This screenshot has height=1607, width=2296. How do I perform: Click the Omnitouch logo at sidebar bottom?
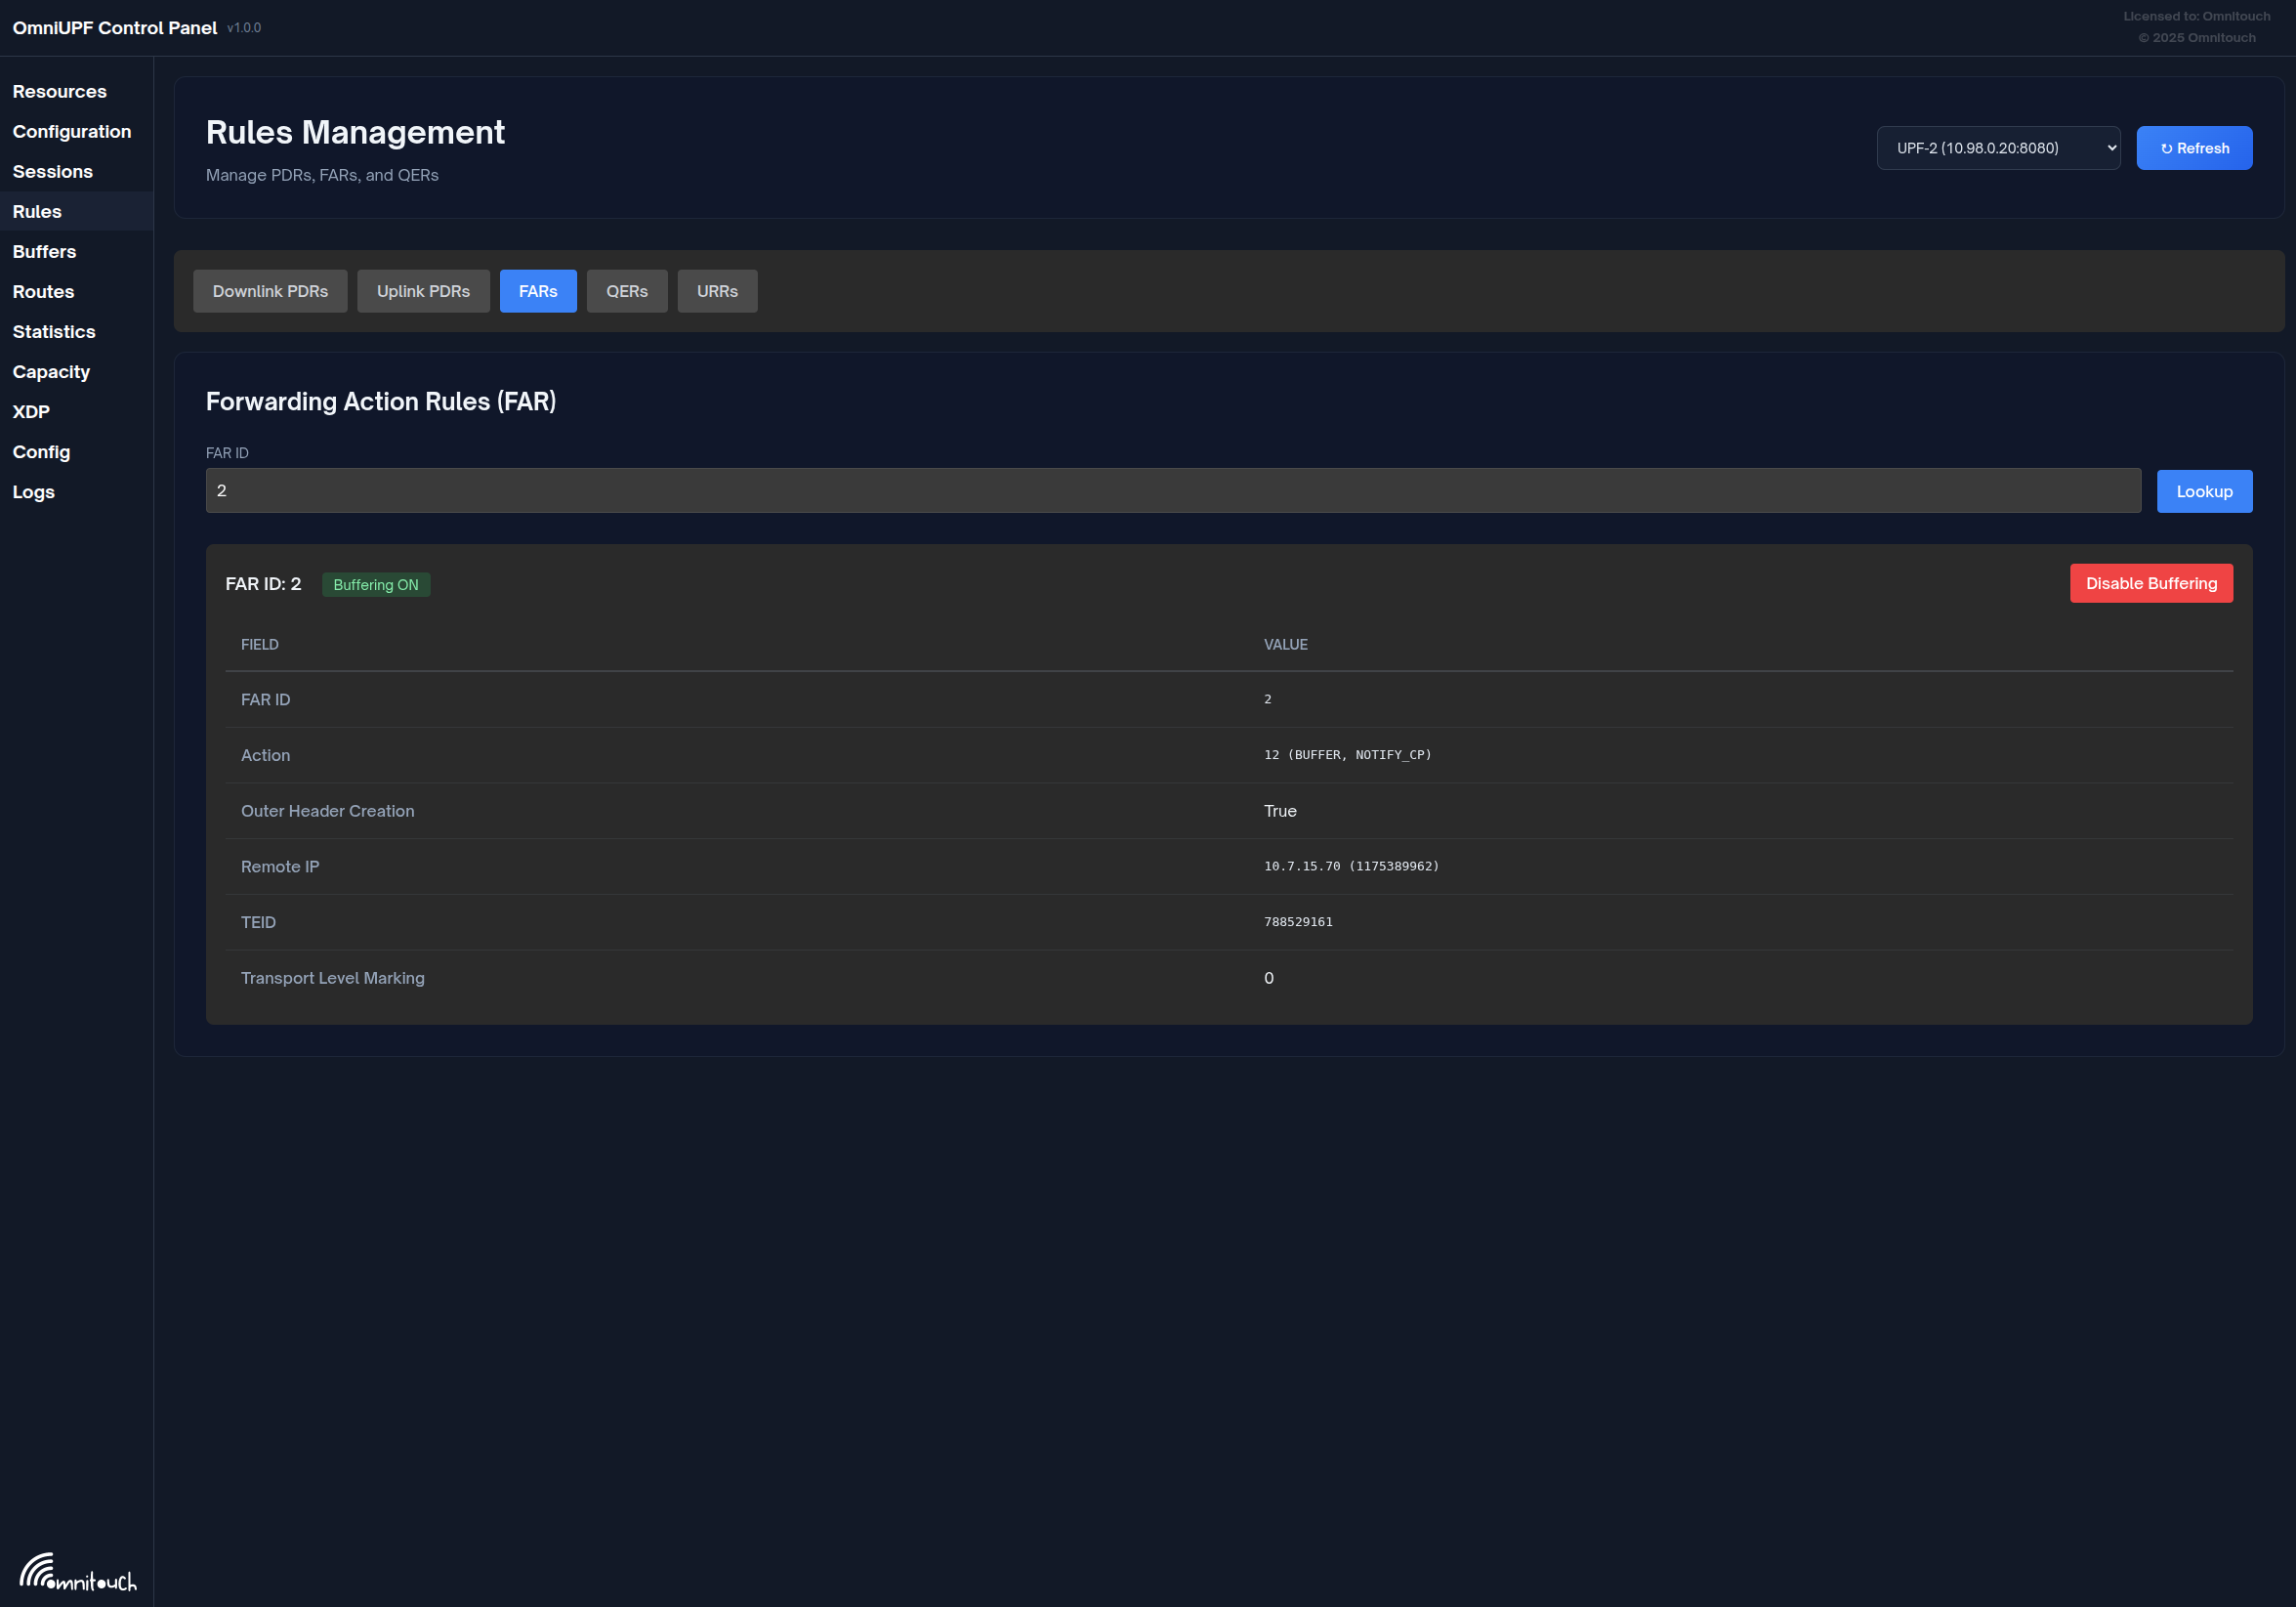(77, 1571)
